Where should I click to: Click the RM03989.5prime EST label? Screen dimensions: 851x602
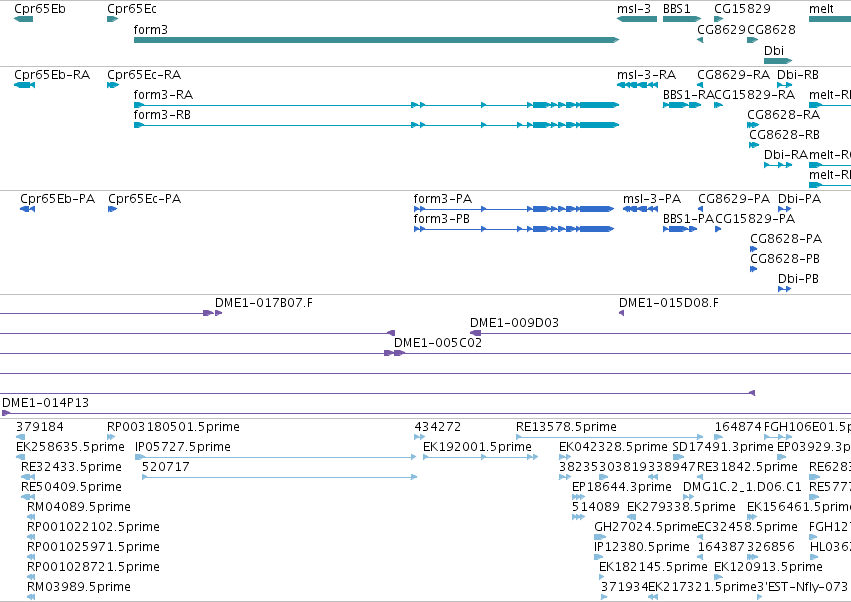tap(79, 587)
